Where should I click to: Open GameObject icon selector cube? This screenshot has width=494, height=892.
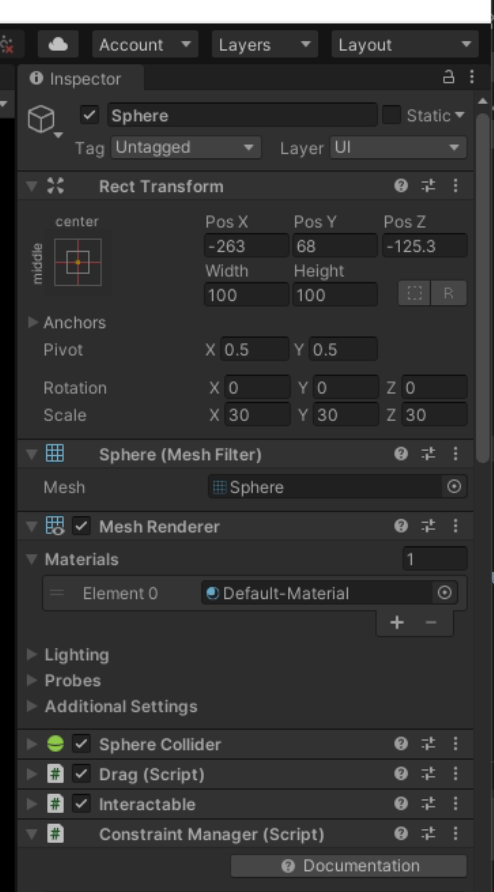pyautogui.click(x=42, y=119)
